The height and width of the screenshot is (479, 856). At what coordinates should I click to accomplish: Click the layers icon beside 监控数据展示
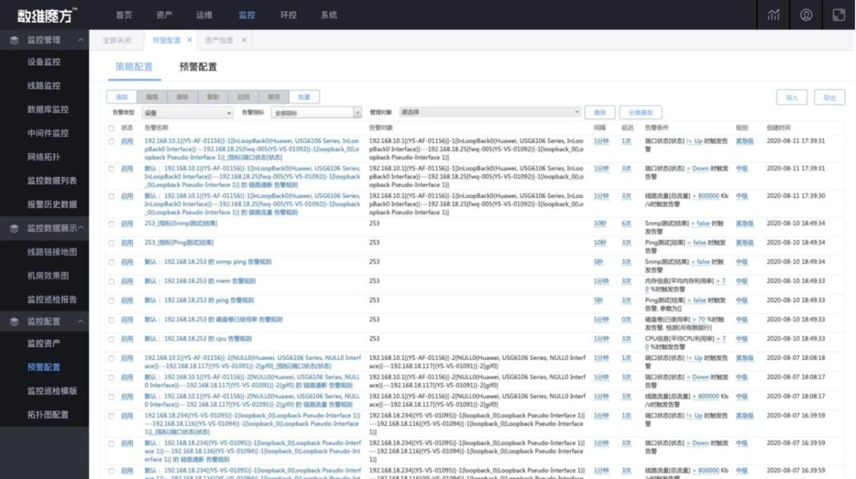coord(14,228)
